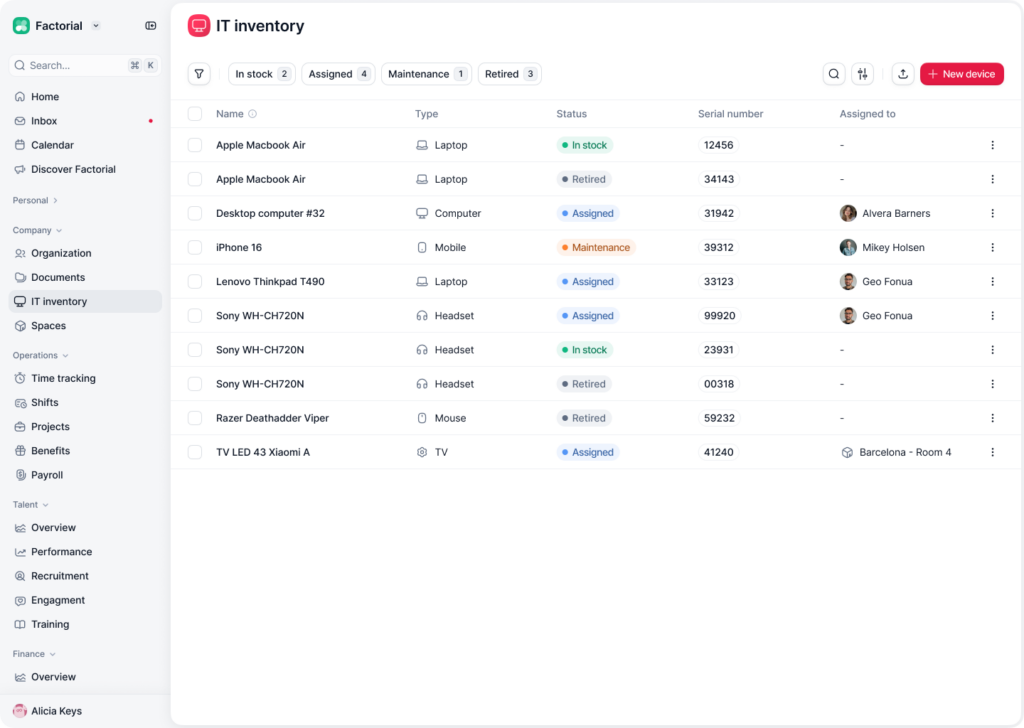Screen dimensions: 1024x728
Task: Open row menu for TV LED 43 Xiaomi A
Action: pyautogui.click(x=993, y=452)
